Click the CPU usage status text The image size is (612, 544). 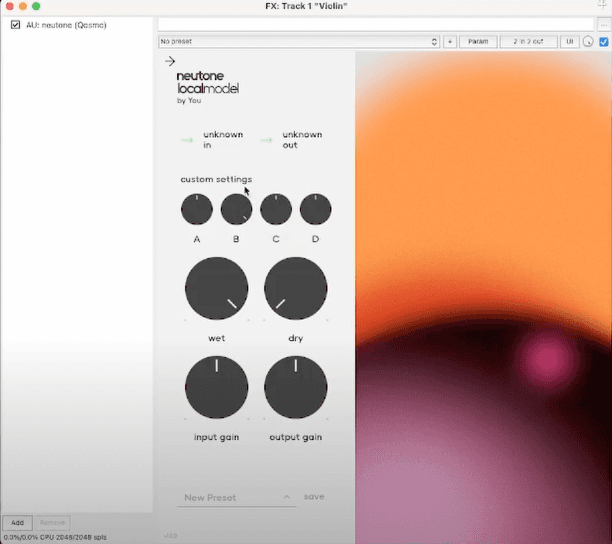[55, 537]
